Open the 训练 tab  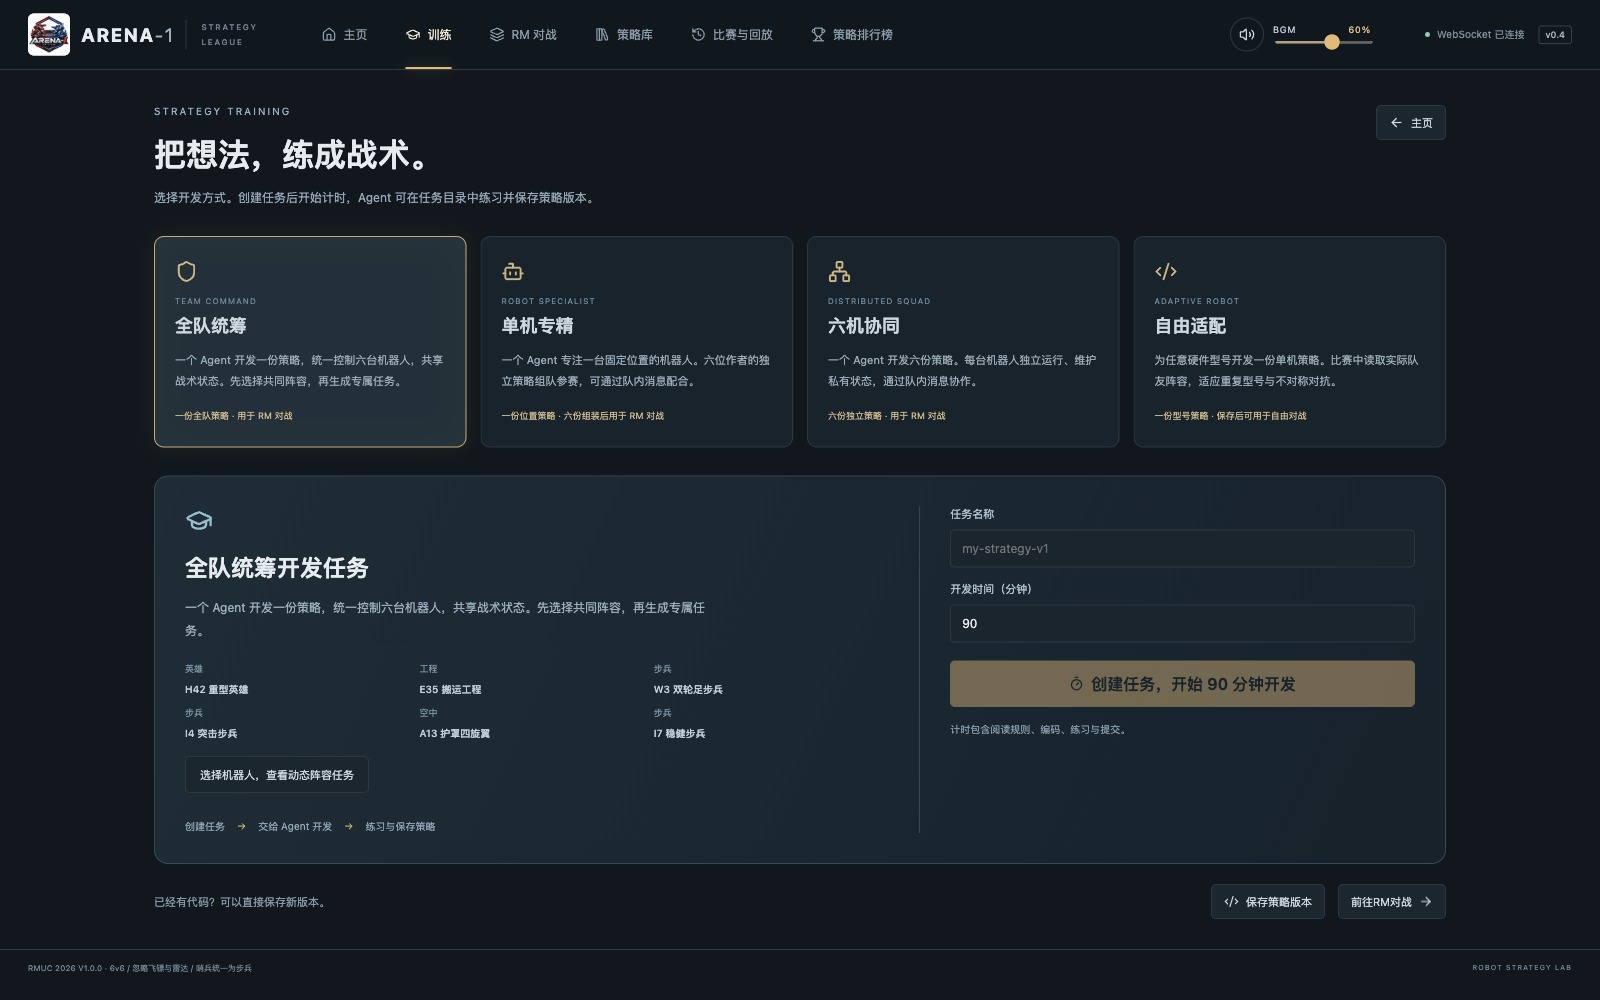pyautogui.click(x=428, y=34)
